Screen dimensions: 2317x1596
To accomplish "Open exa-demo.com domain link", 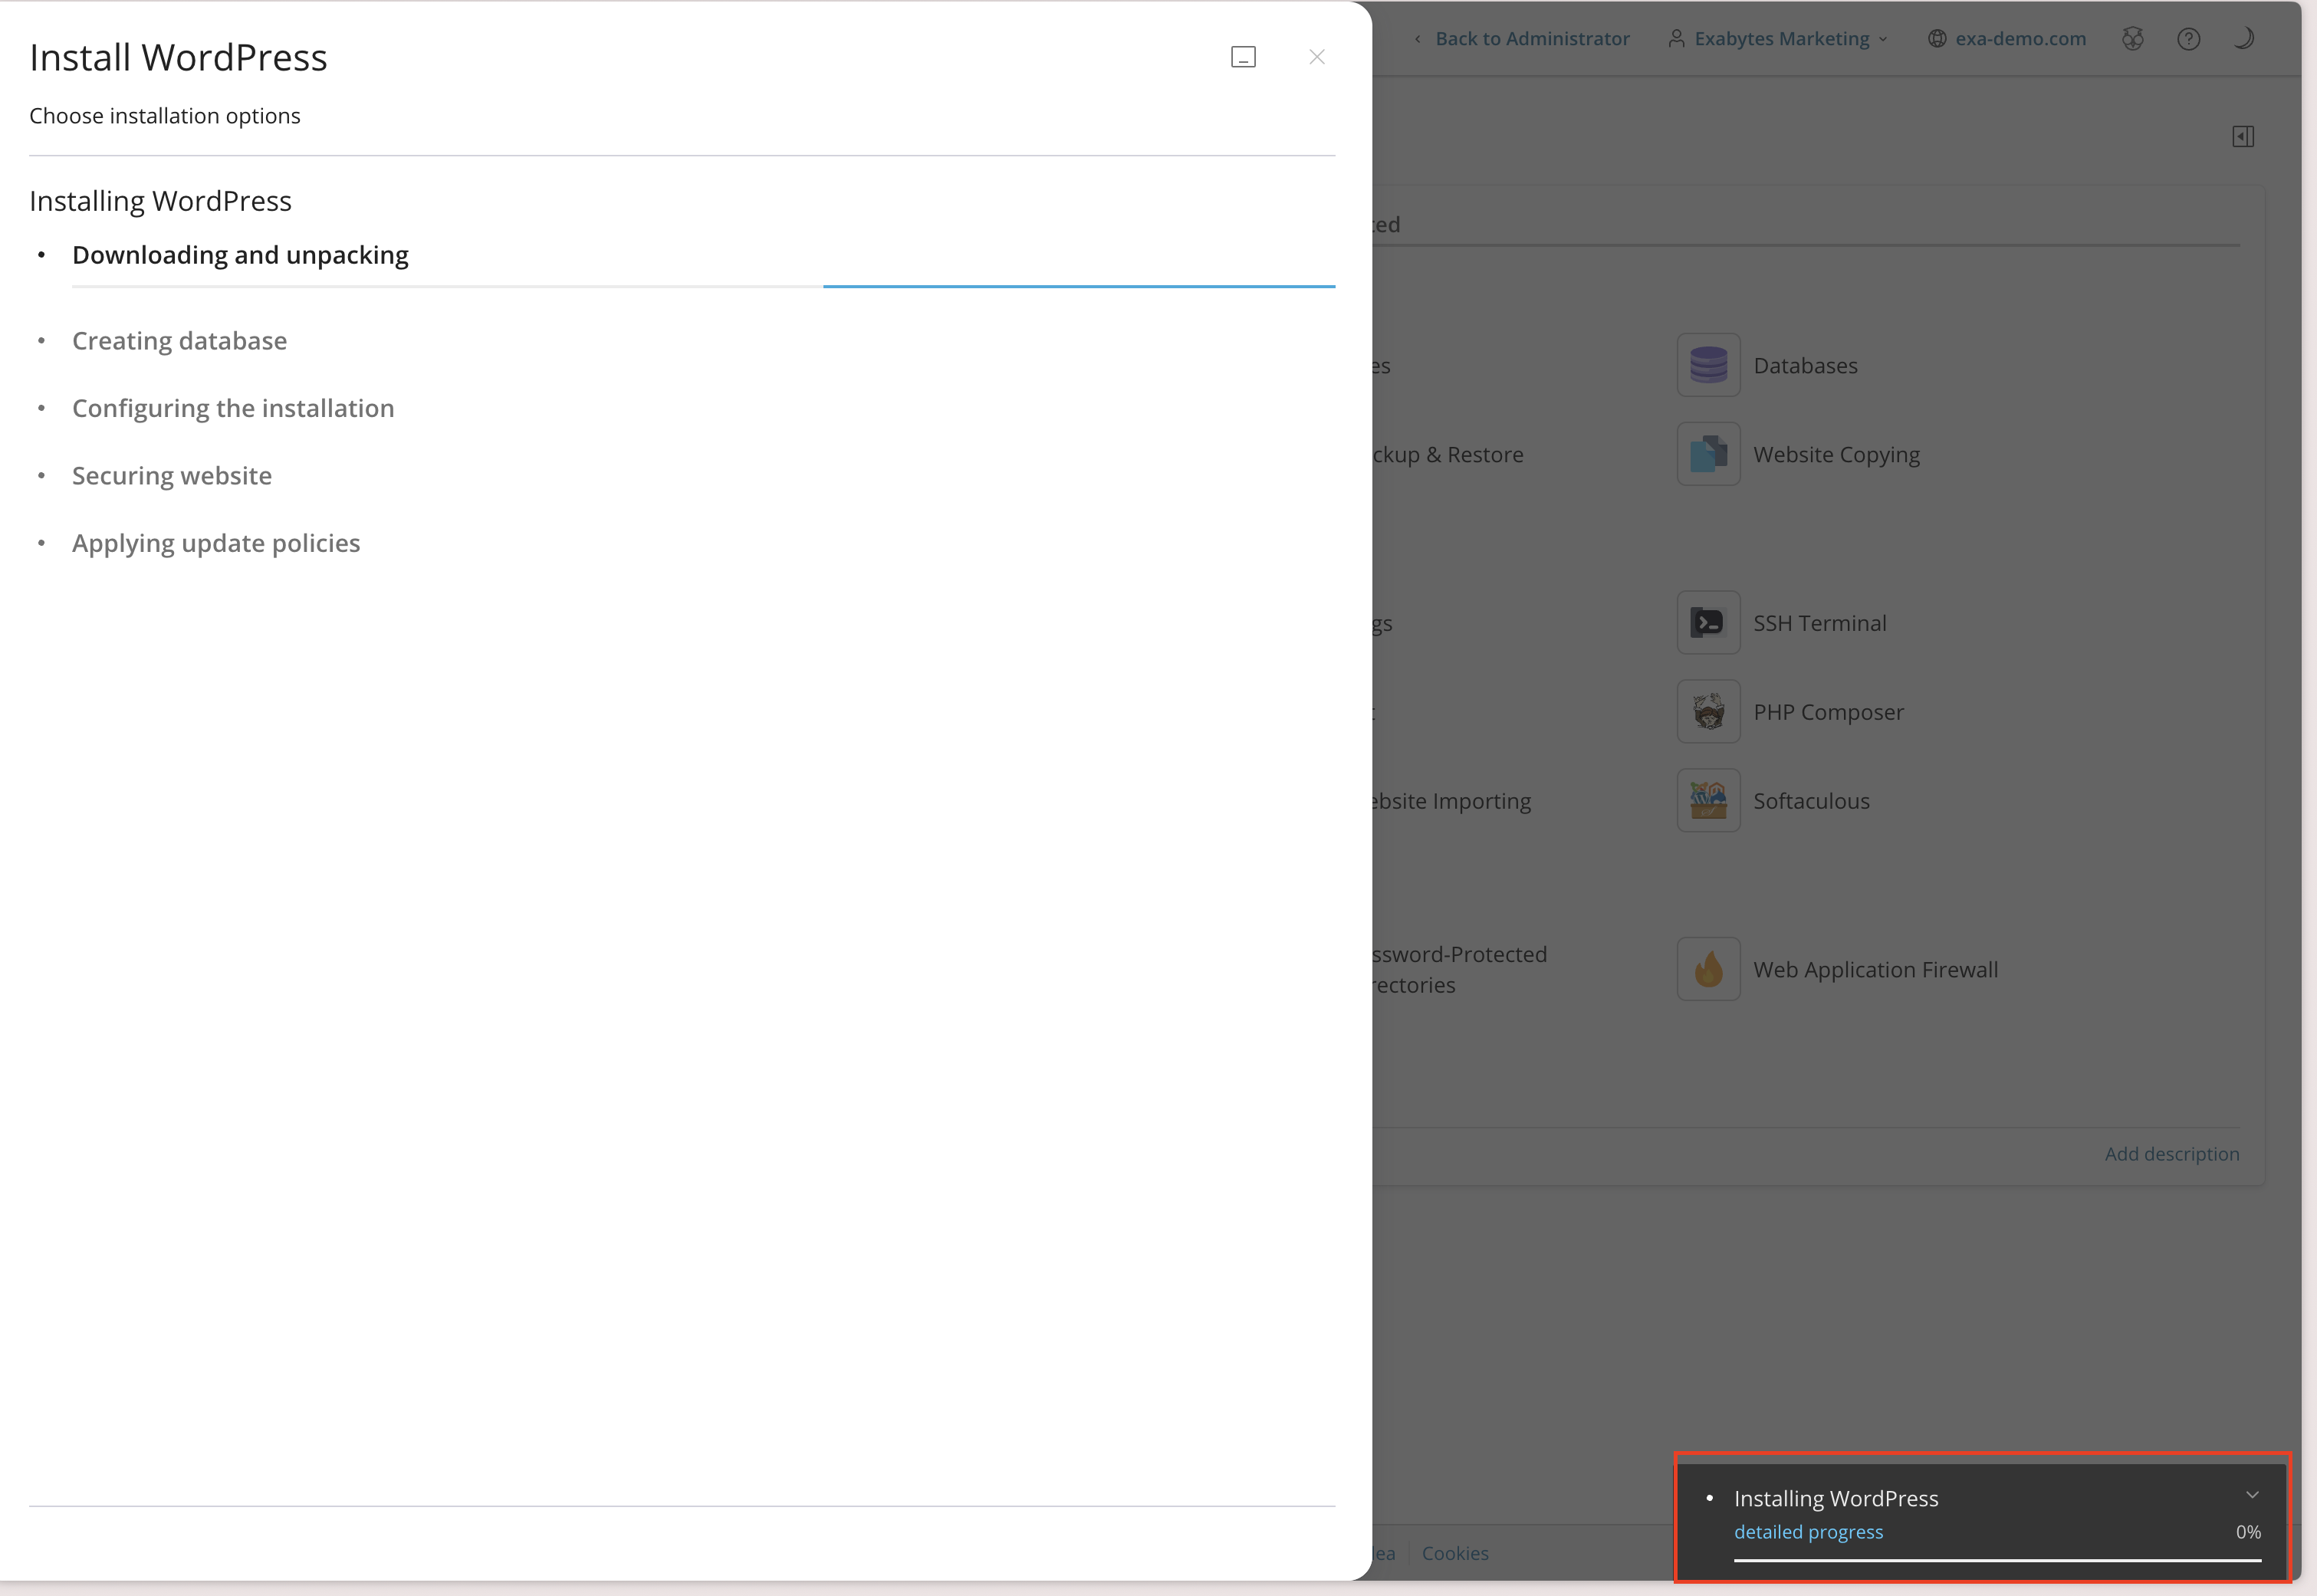I will click(2019, 39).
